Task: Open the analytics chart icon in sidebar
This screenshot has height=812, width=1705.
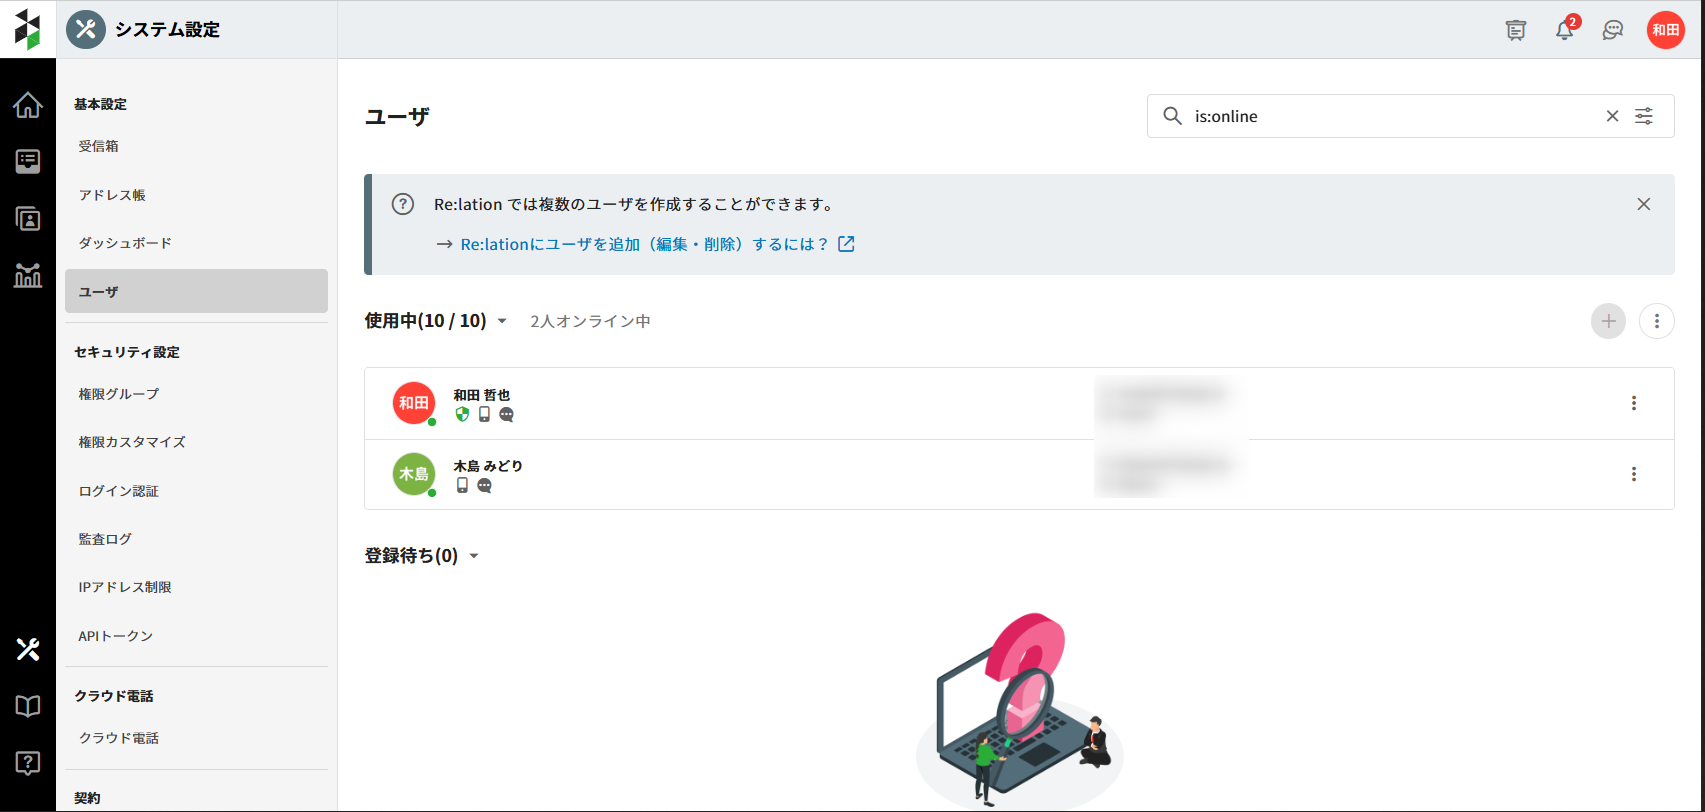Action: [x=28, y=275]
